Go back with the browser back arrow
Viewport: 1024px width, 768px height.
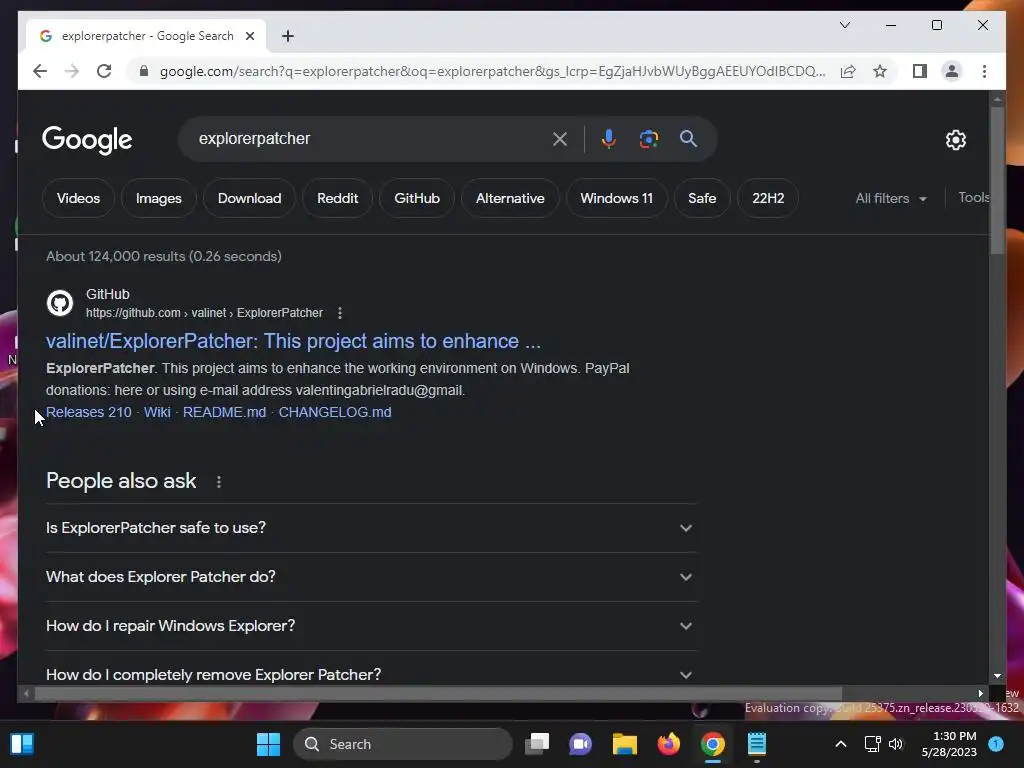click(x=40, y=71)
